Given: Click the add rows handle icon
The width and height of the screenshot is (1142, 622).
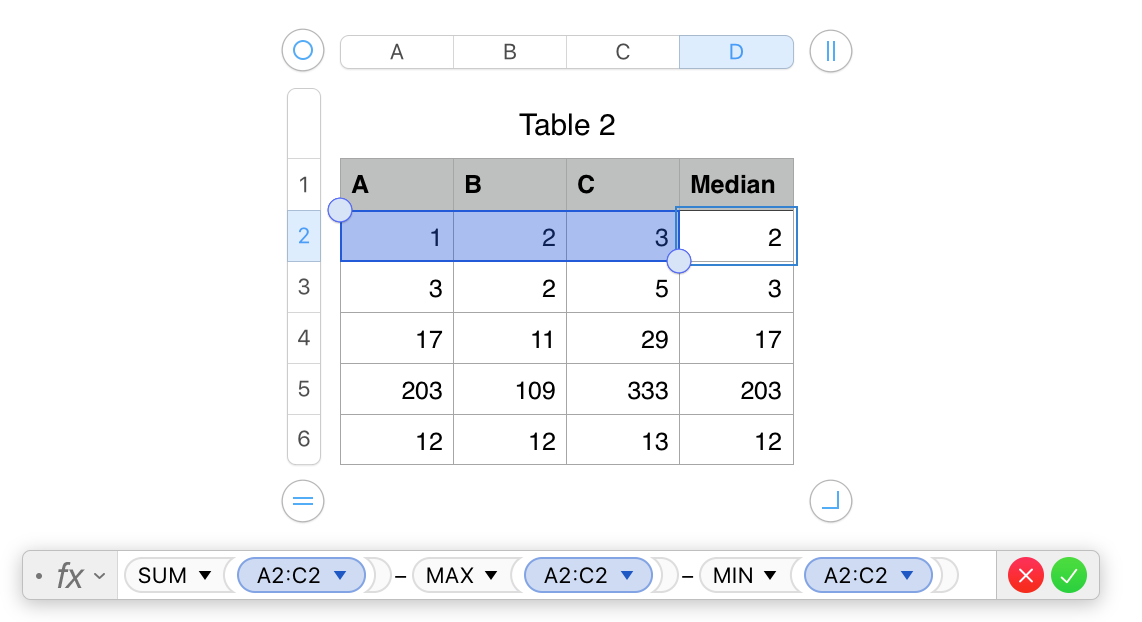Looking at the screenshot, I should (303, 501).
